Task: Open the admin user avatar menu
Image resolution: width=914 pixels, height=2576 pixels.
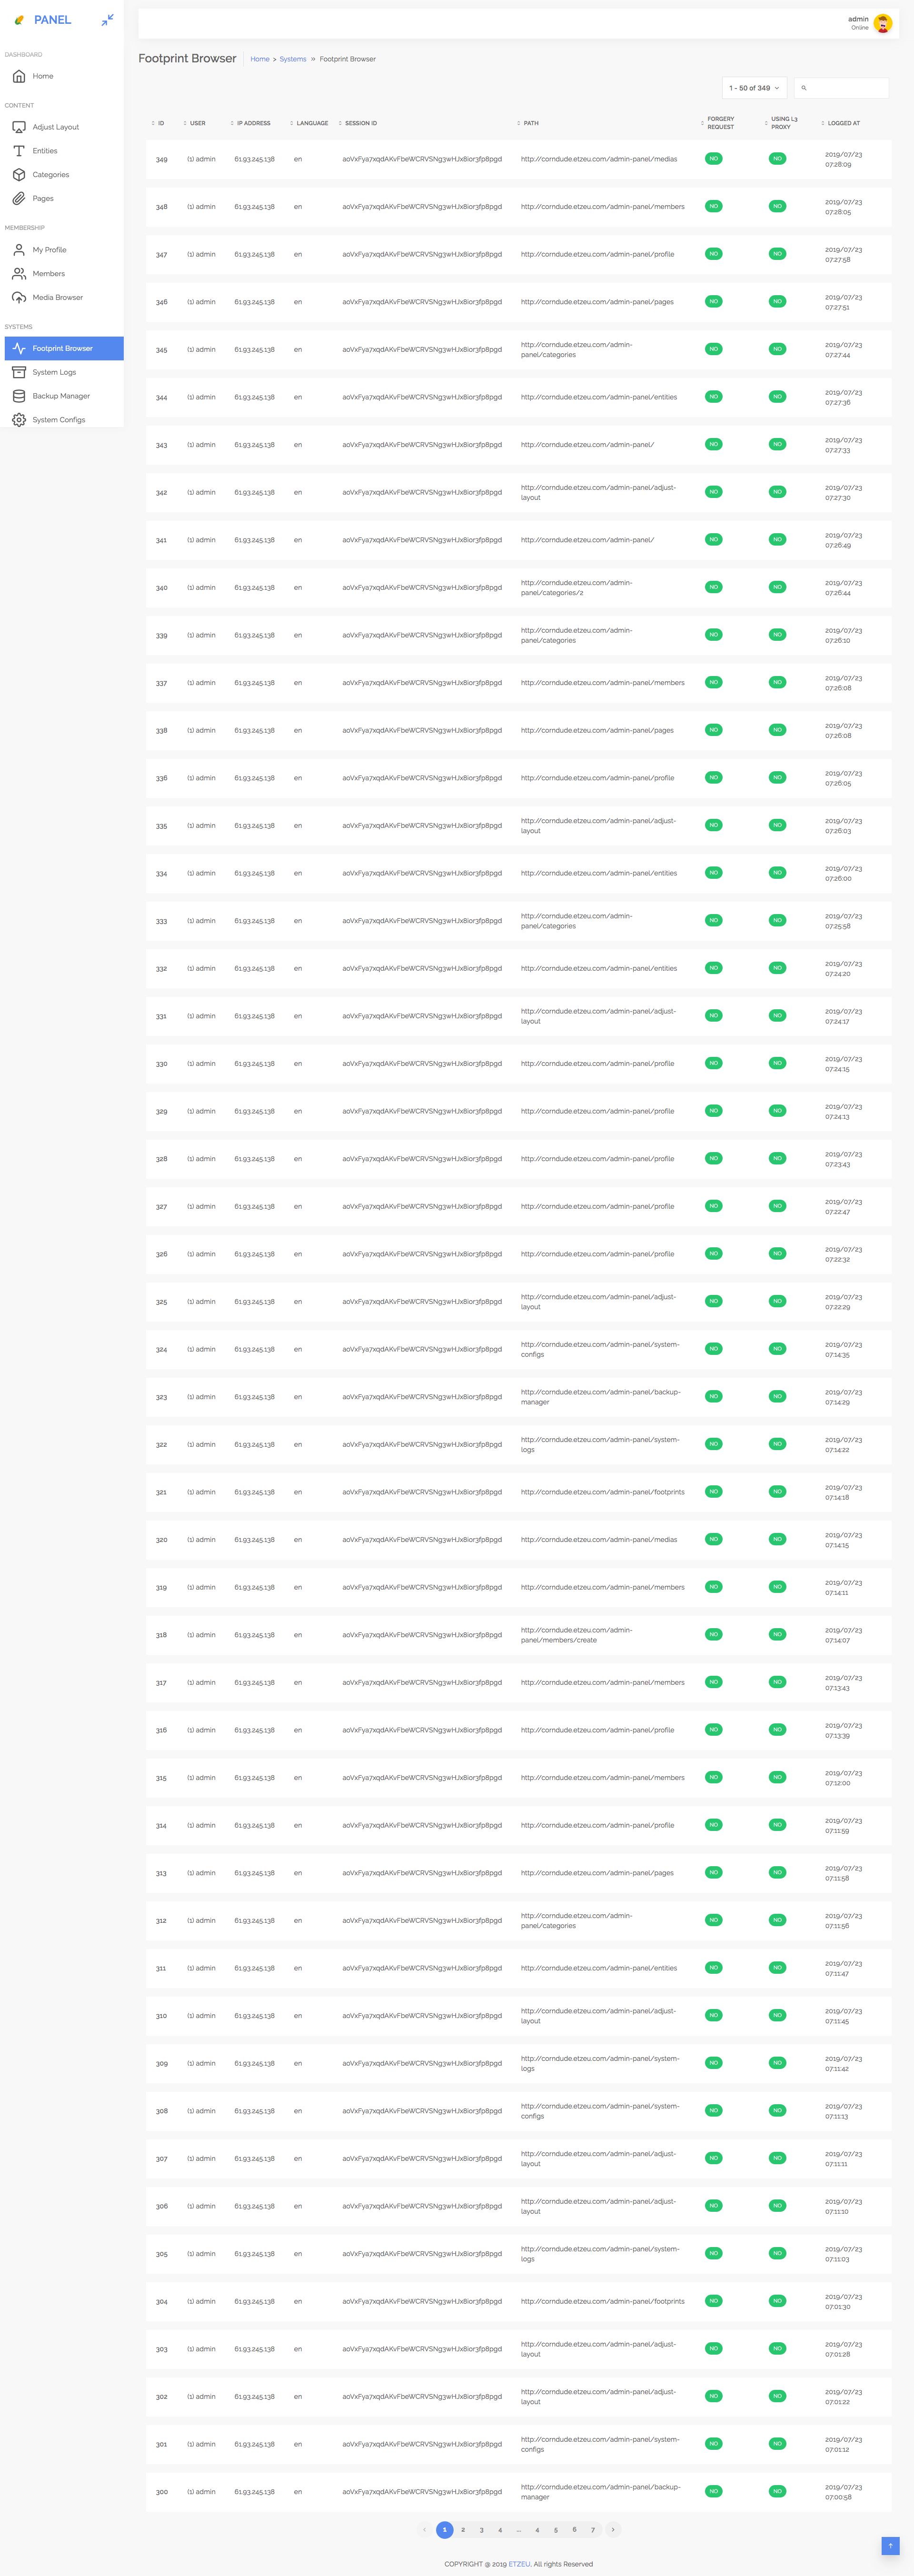Action: coord(882,23)
